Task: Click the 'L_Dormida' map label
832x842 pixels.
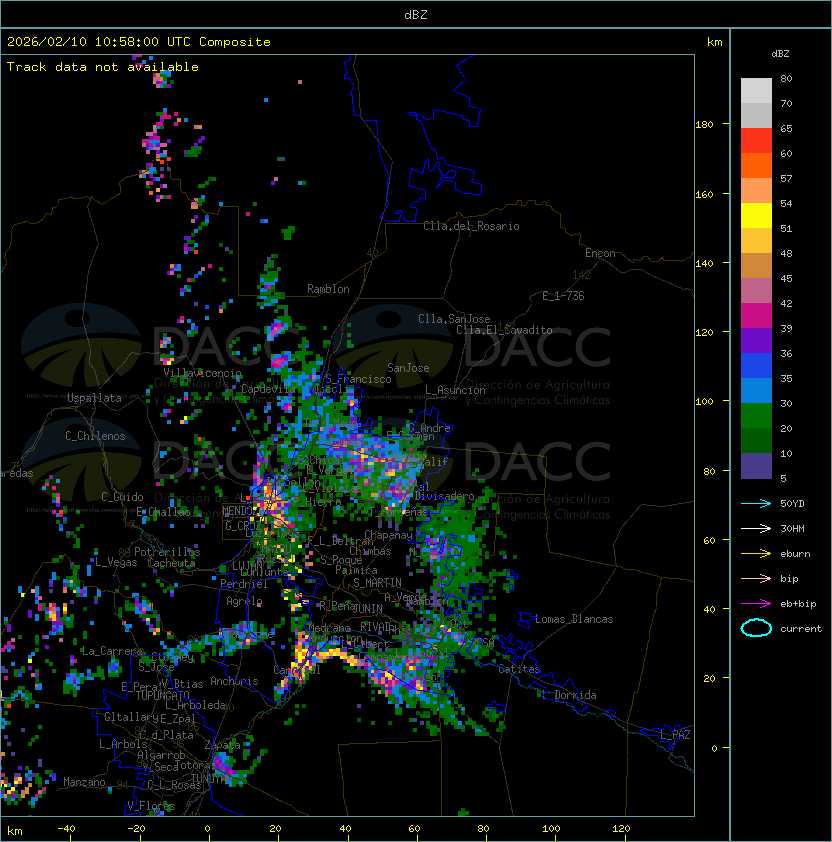Action: 569,695
